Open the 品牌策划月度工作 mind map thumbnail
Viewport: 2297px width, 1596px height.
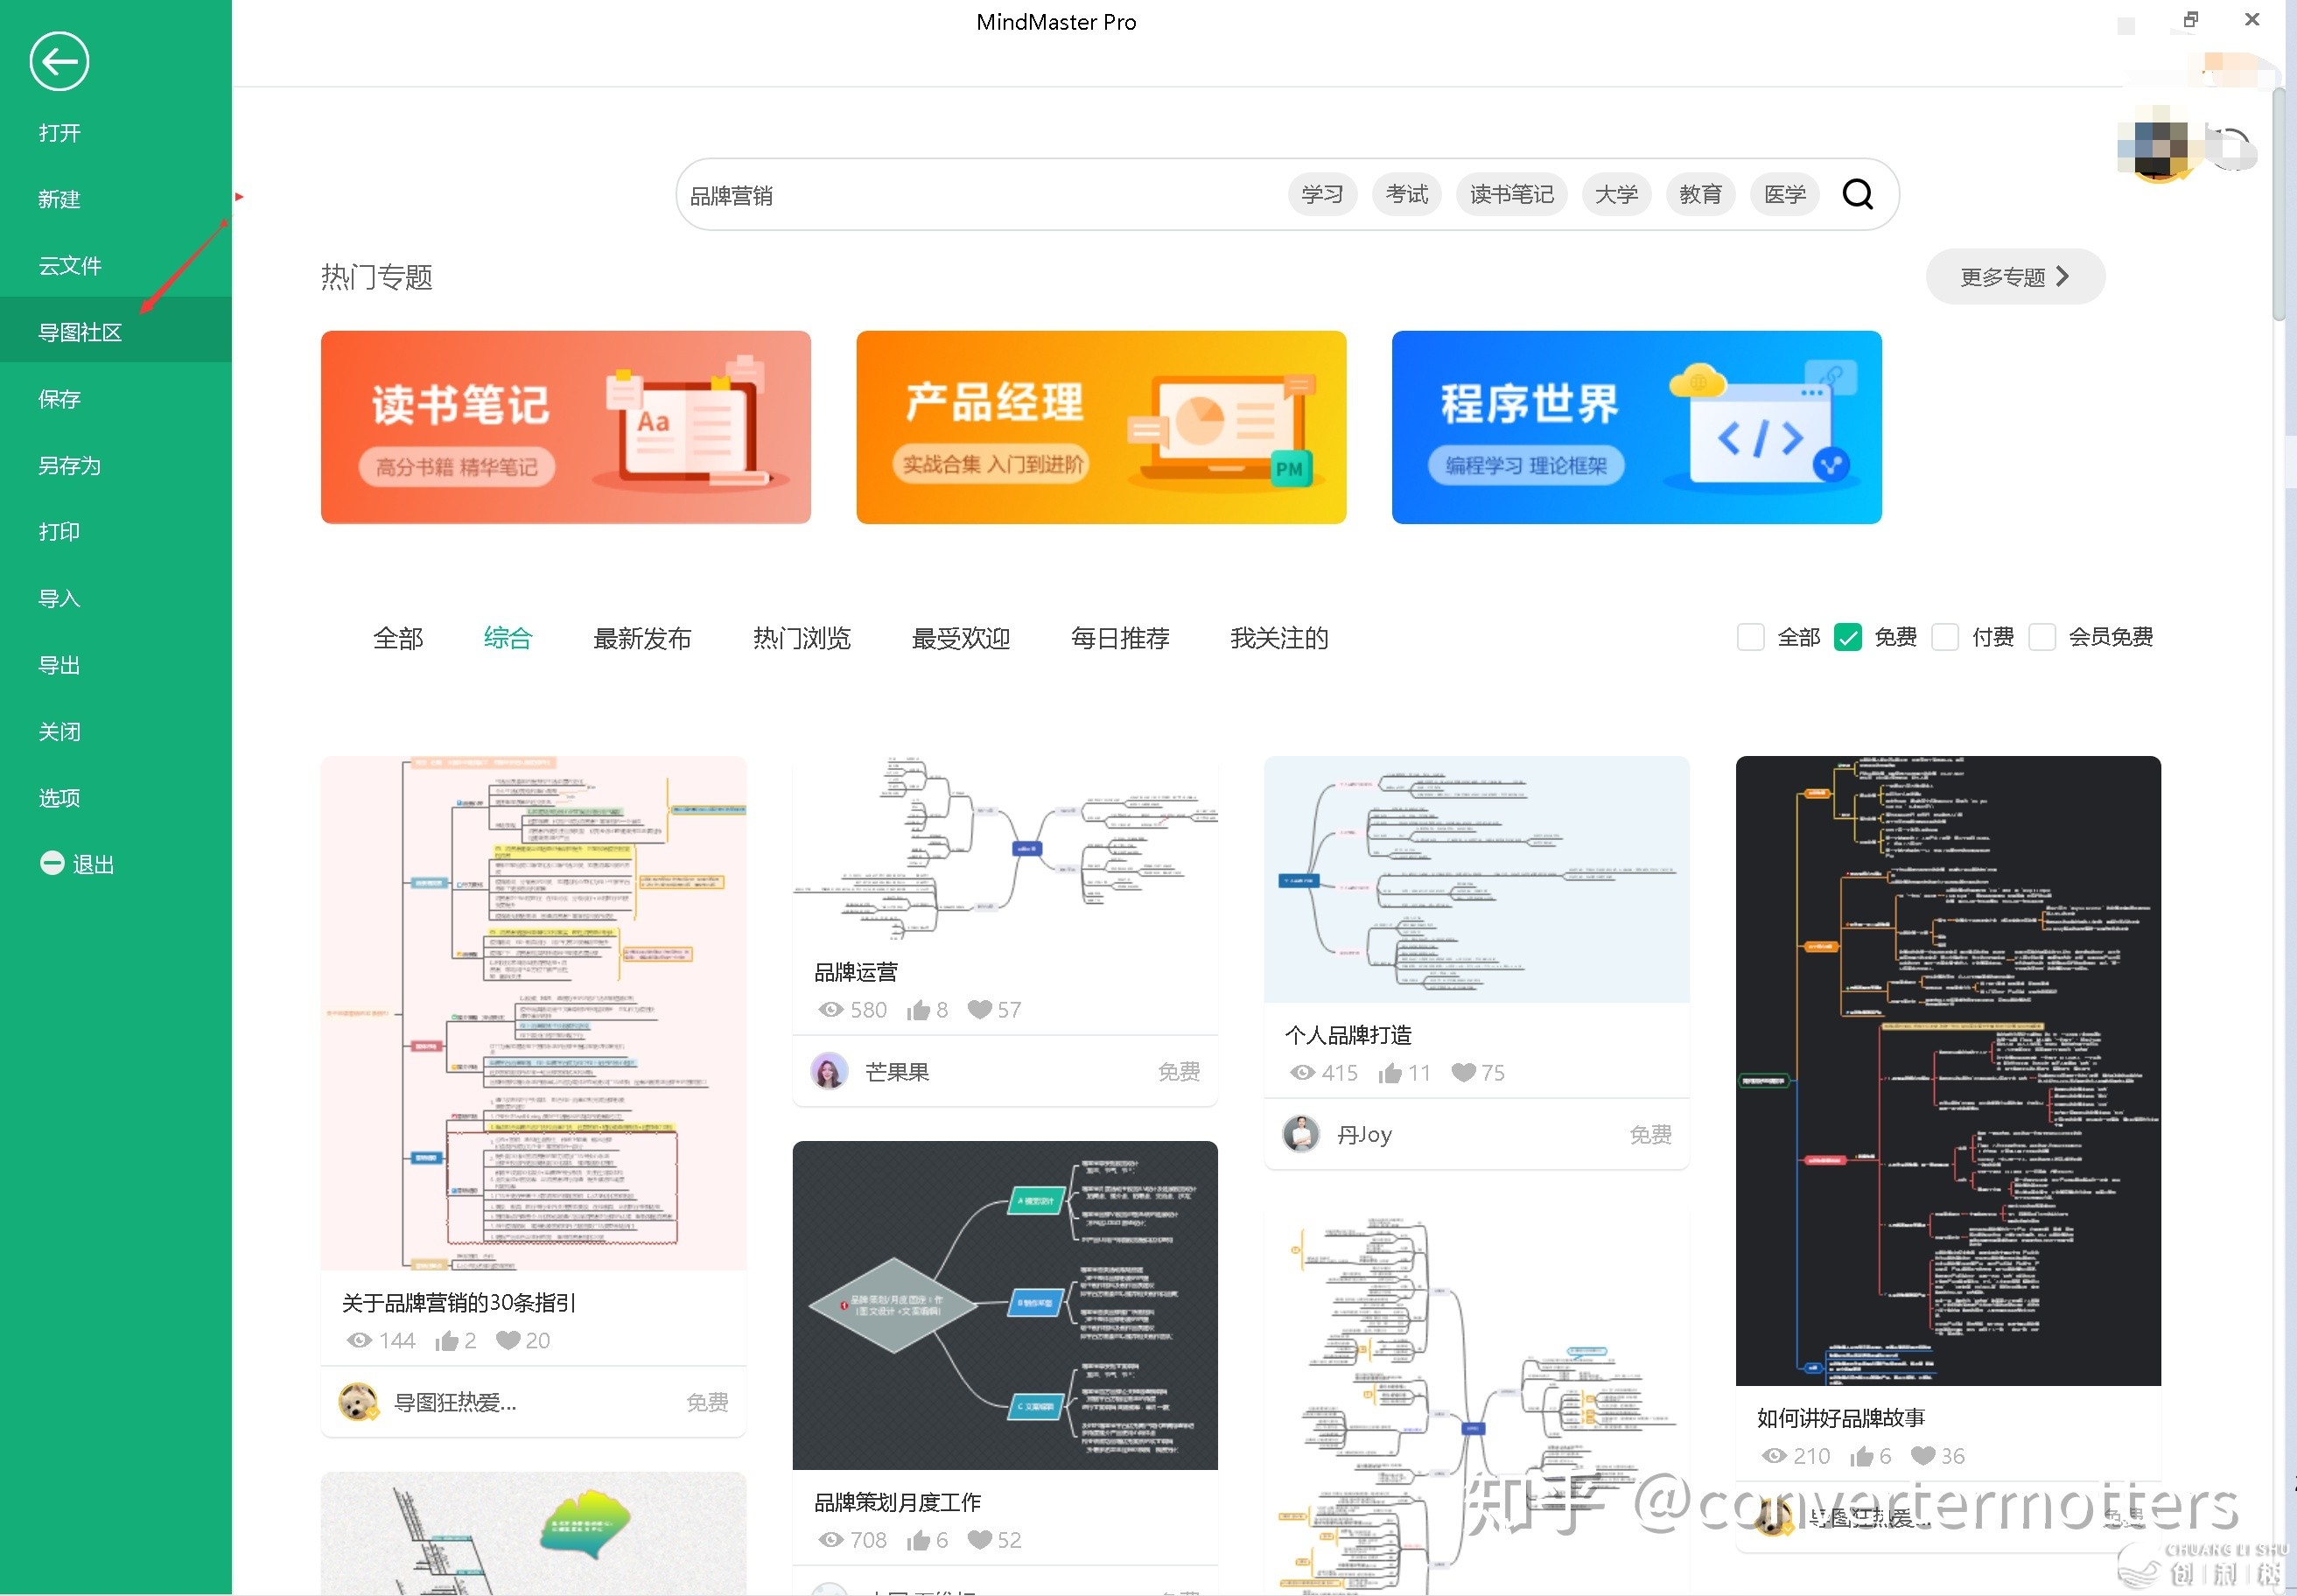click(1005, 1305)
